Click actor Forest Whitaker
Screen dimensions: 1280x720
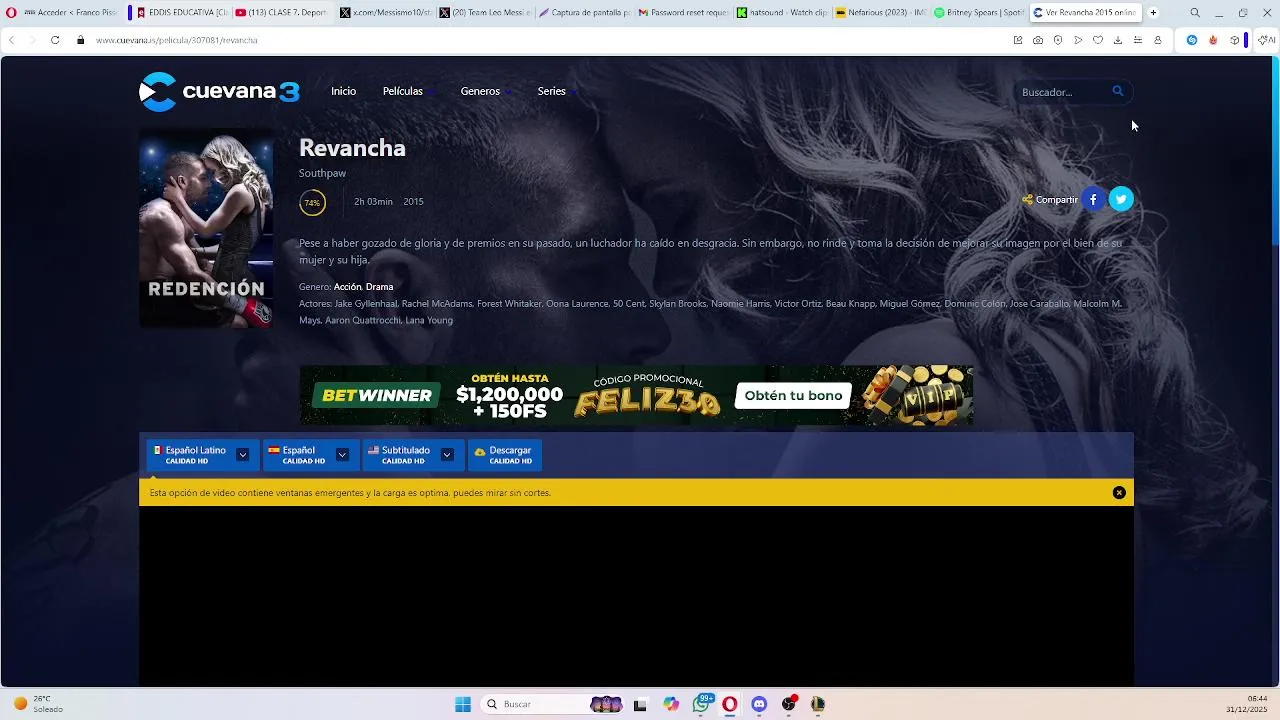[509, 304]
